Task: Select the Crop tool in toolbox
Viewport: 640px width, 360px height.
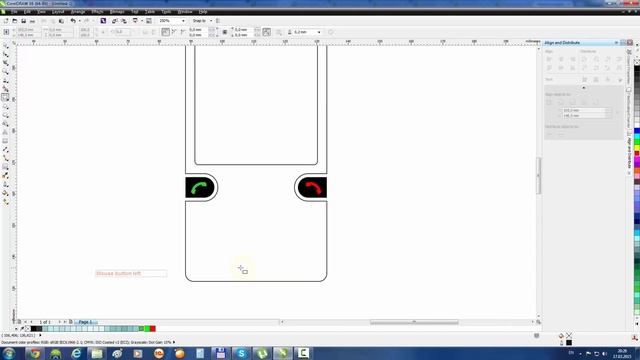Action: pos(5,62)
